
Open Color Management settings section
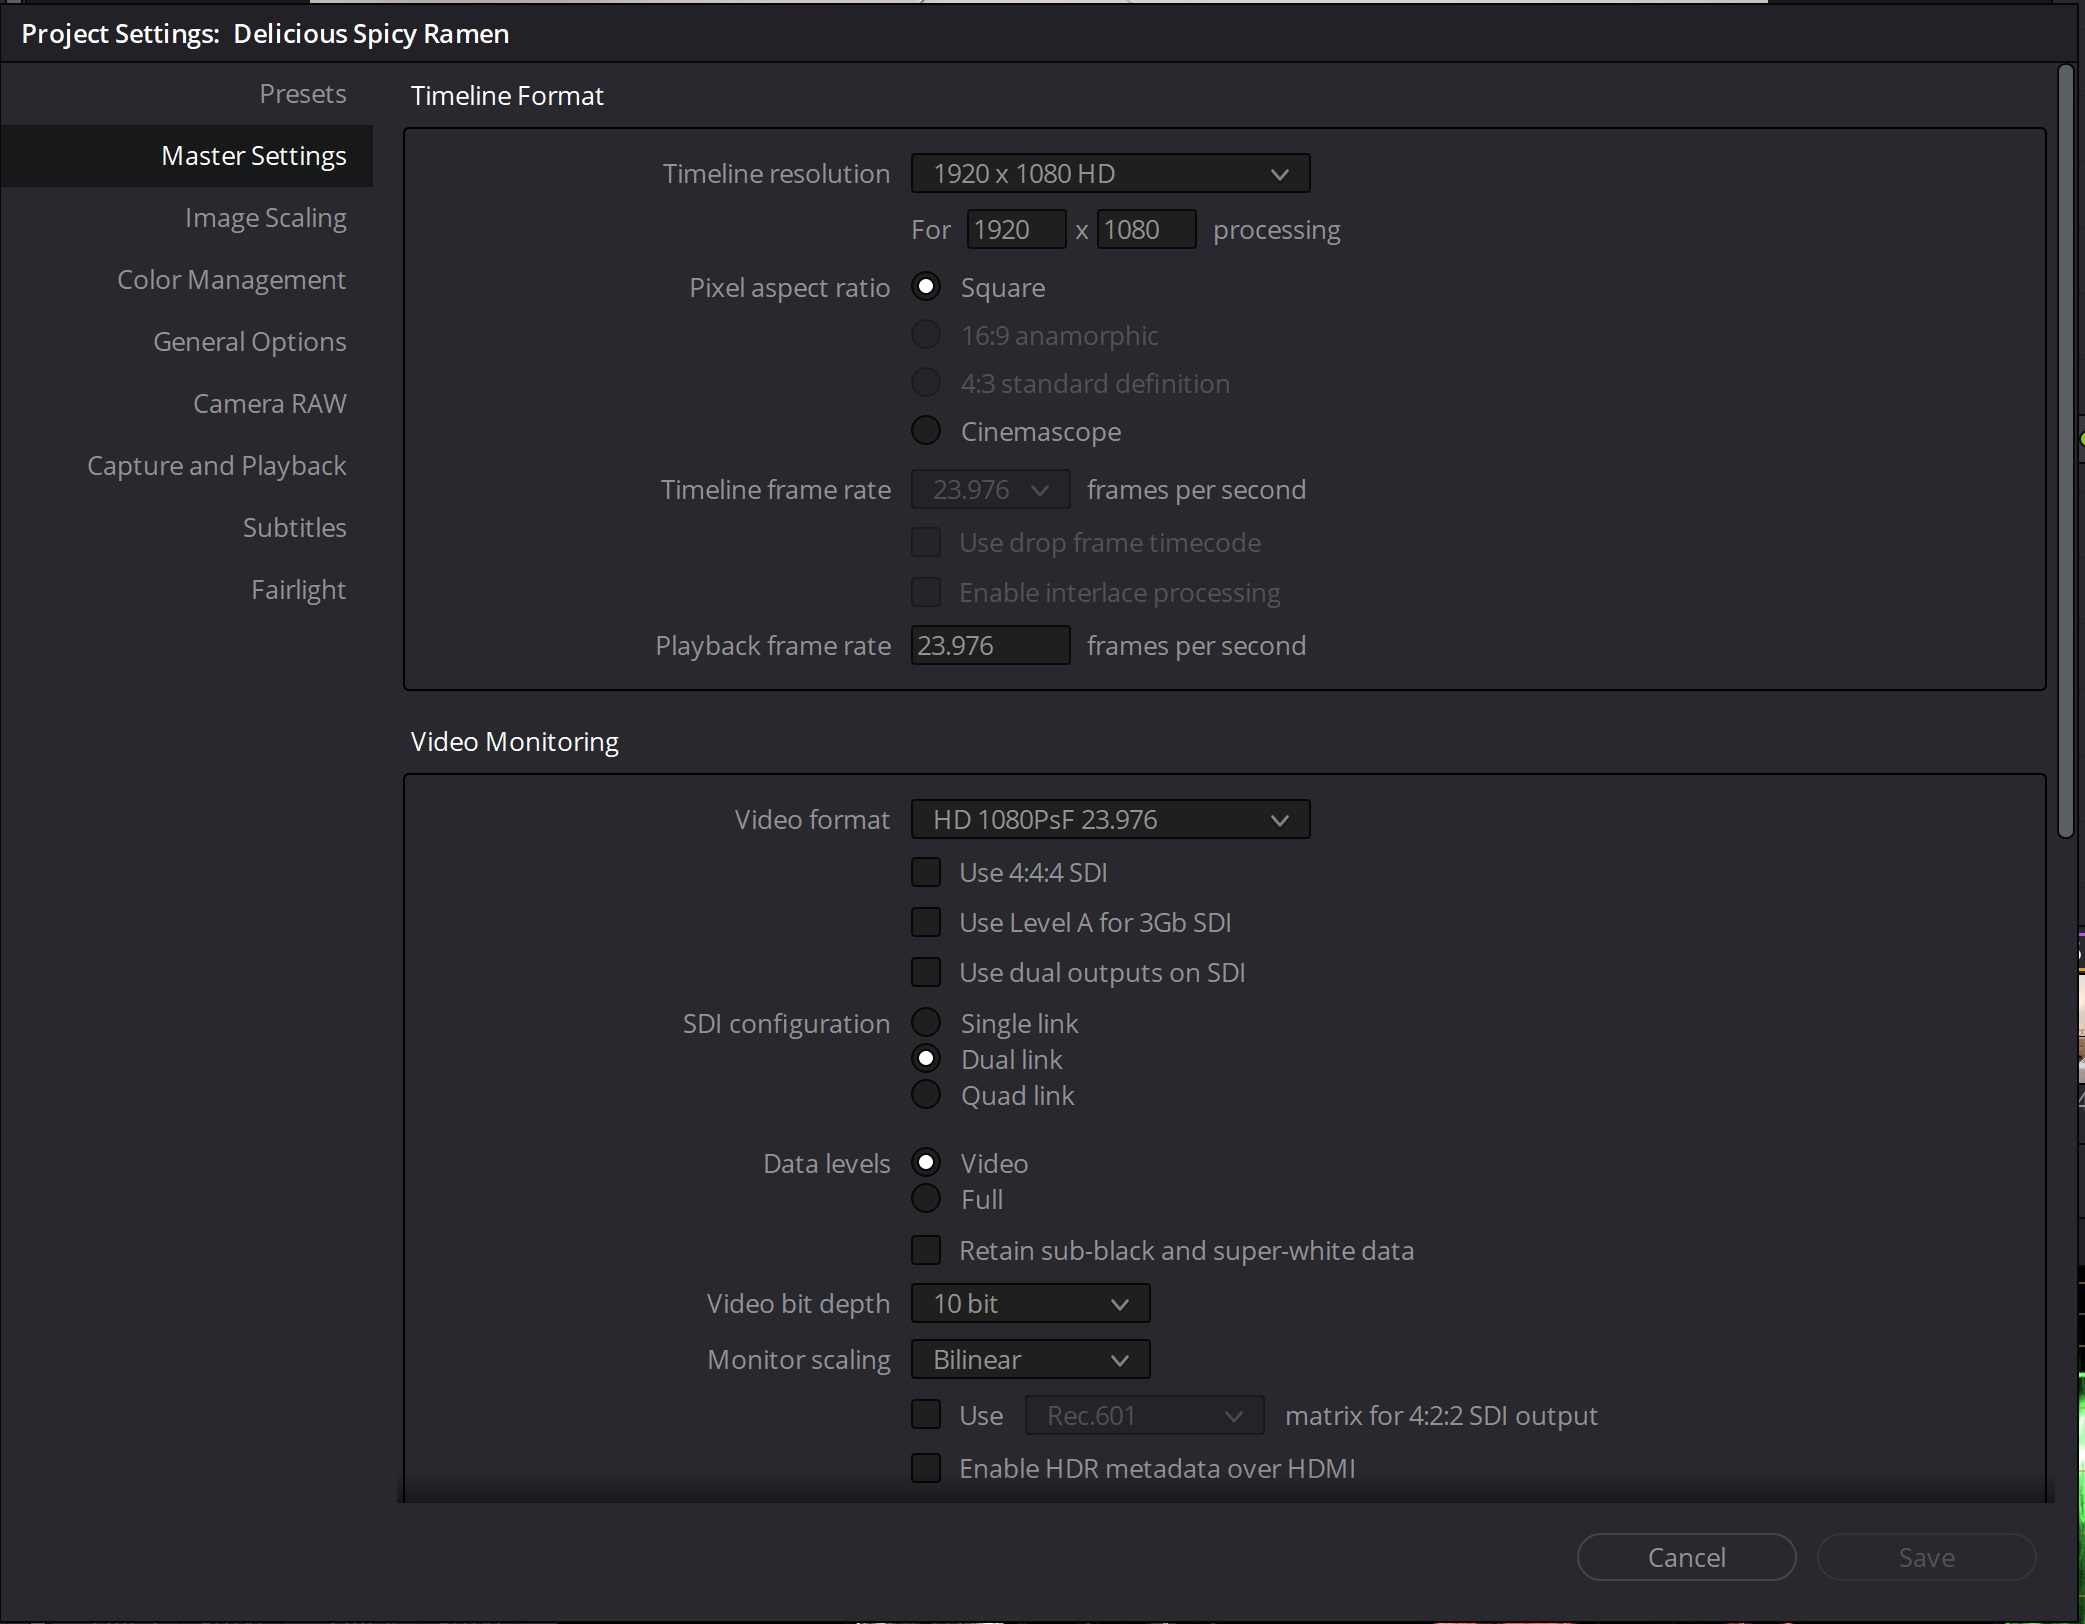pyautogui.click(x=231, y=280)
